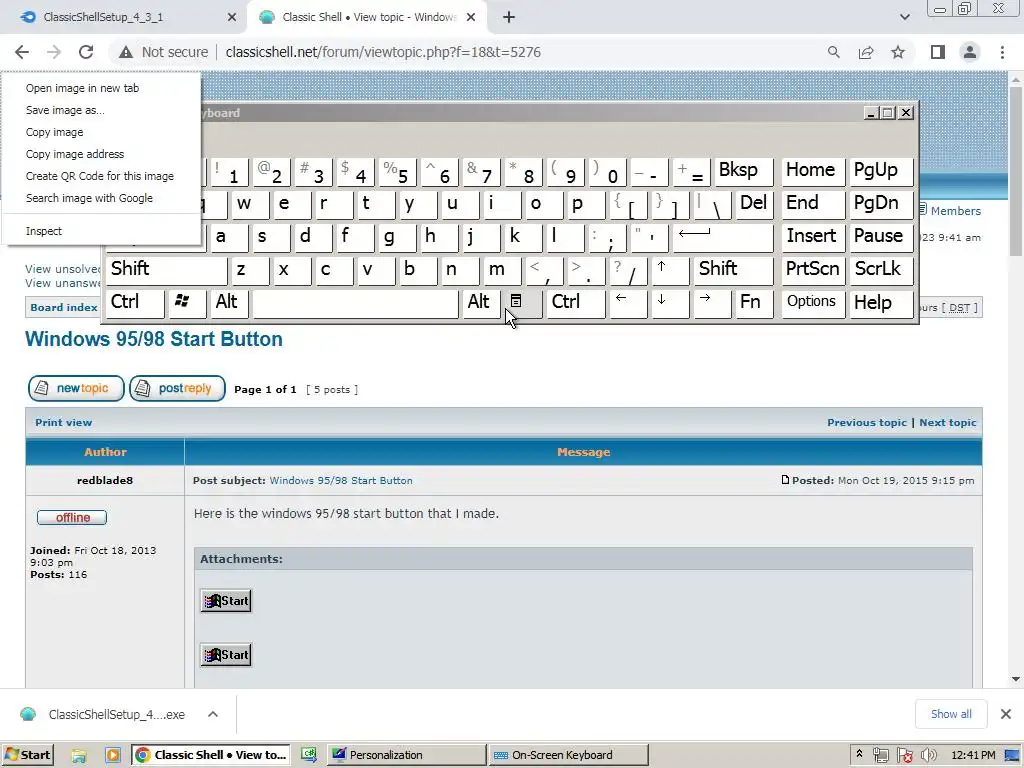The image size is (1024, 768).
Task: Go back to the previous page in Chrome
Action: [22, 52]
